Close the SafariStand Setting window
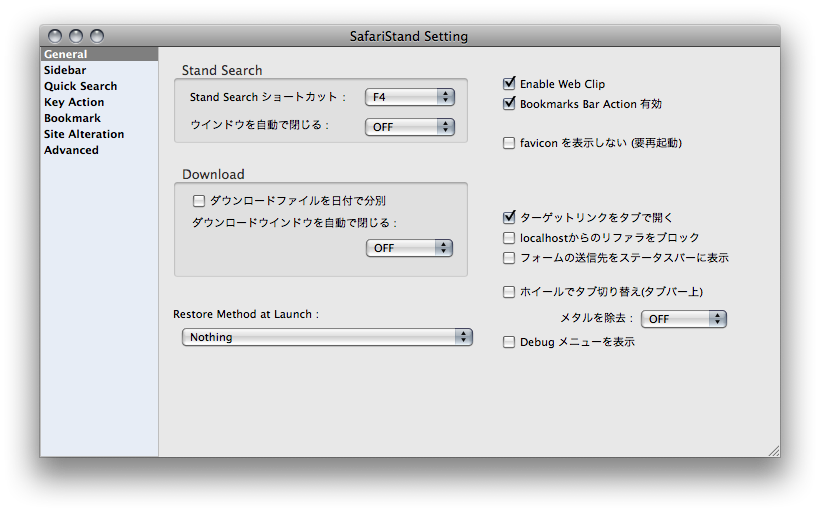This screenshot has width=820, height=512. pyautogui.click(x=55, y=36)
